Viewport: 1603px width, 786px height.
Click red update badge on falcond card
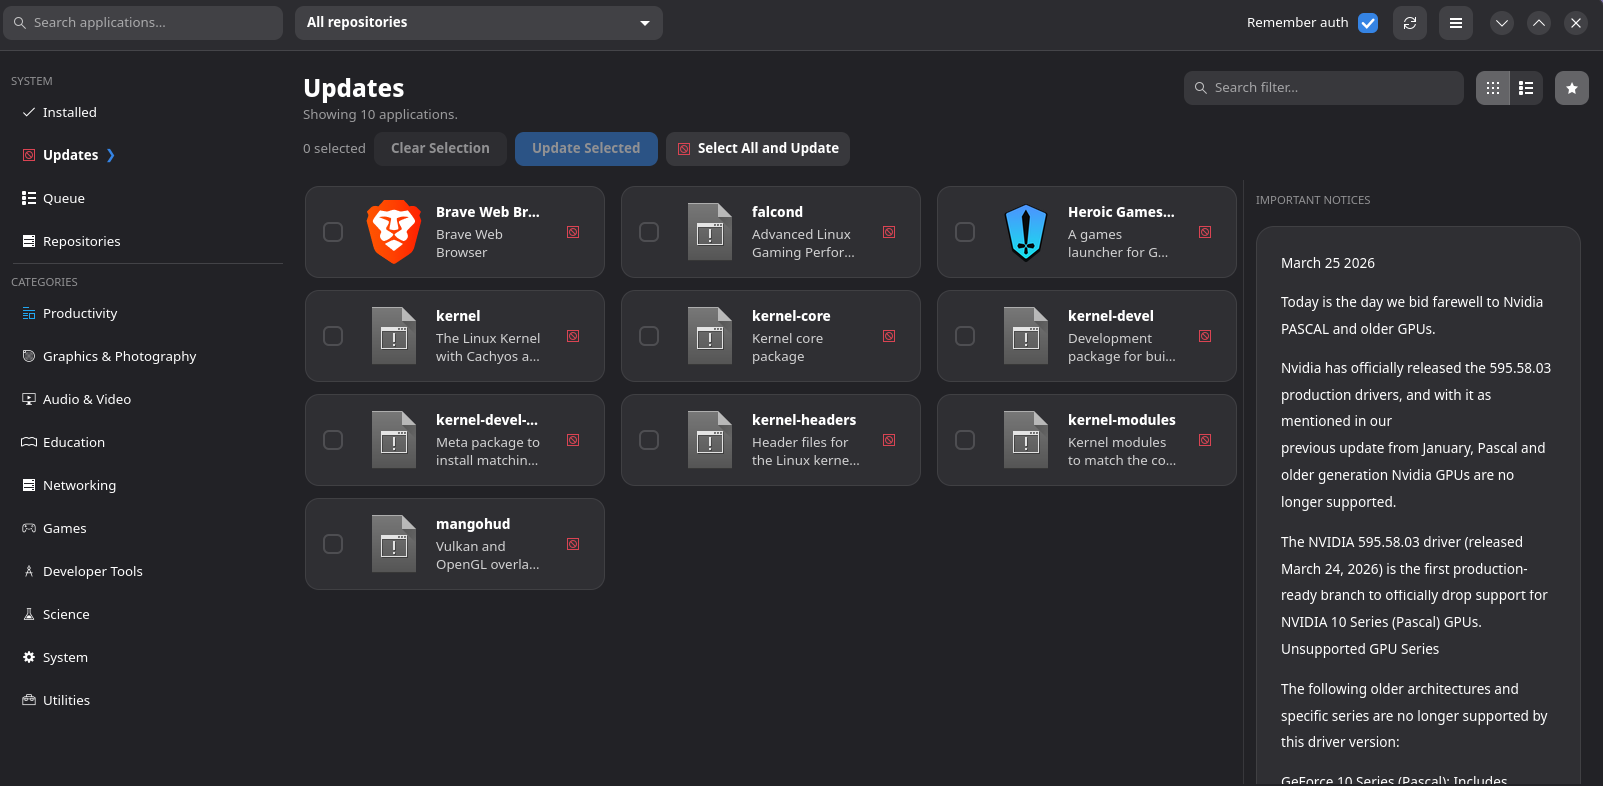pyautogui.click(x=889, y=232)
